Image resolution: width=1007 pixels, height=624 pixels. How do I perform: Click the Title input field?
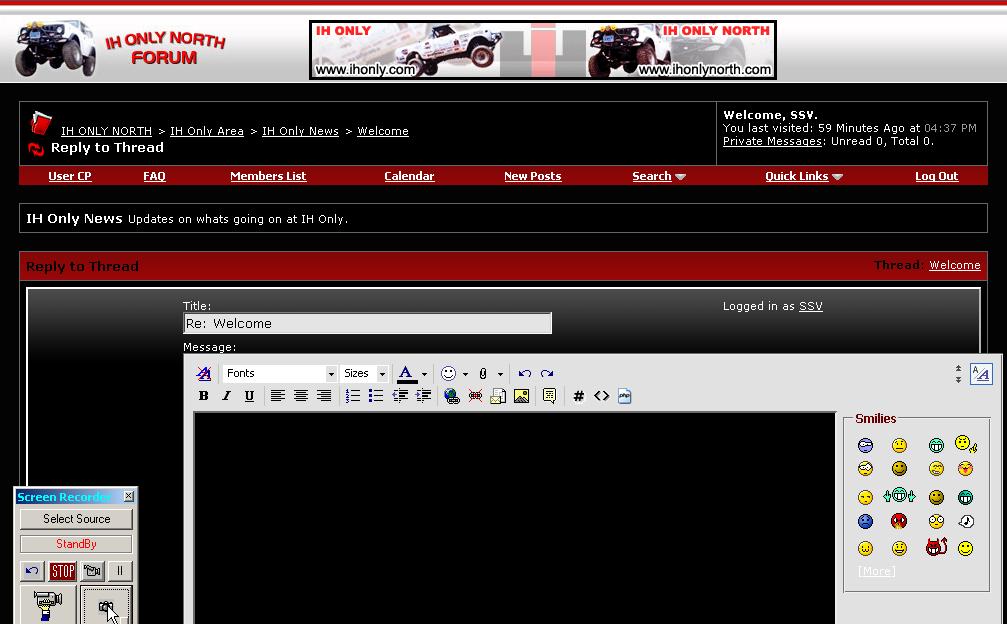point(367,324)
